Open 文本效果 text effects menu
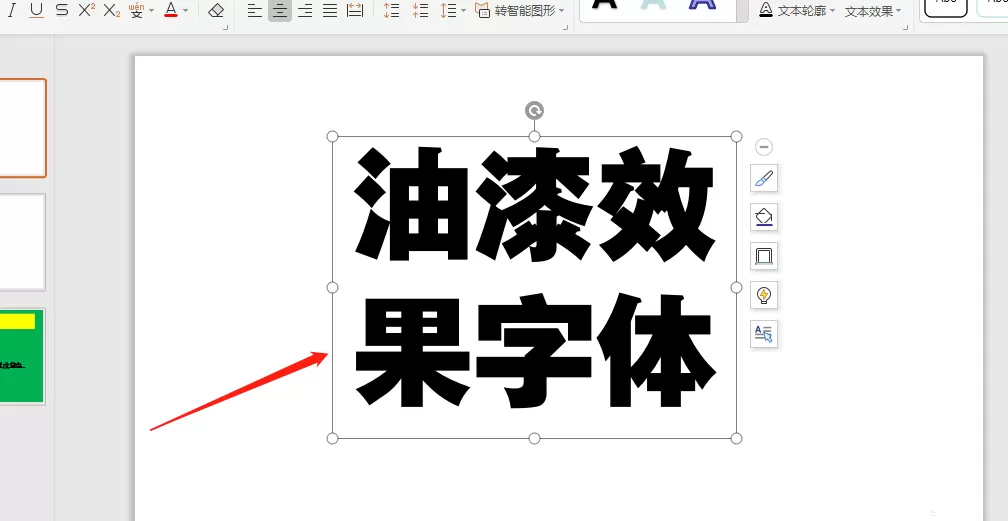 (x=872, y=11)
